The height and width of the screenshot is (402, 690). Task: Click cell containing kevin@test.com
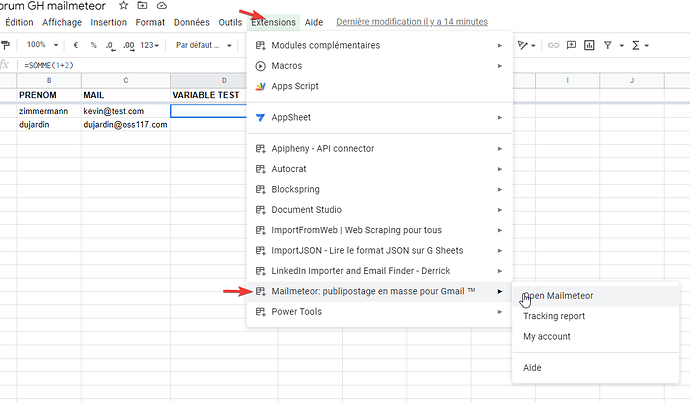pos(126,111)
